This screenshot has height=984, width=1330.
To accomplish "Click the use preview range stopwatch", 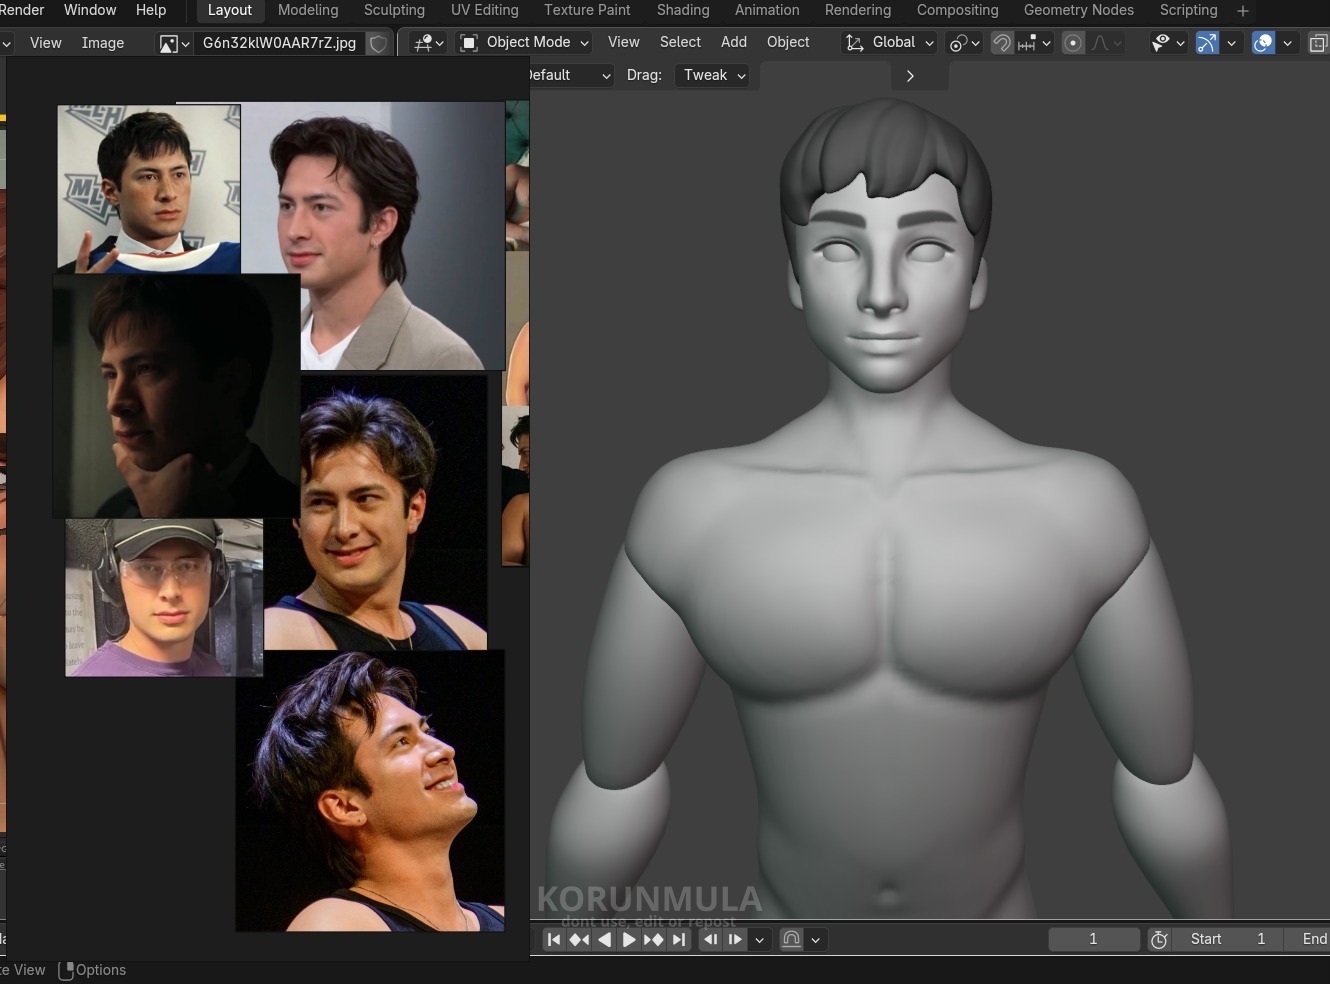I will point(1159,939).
